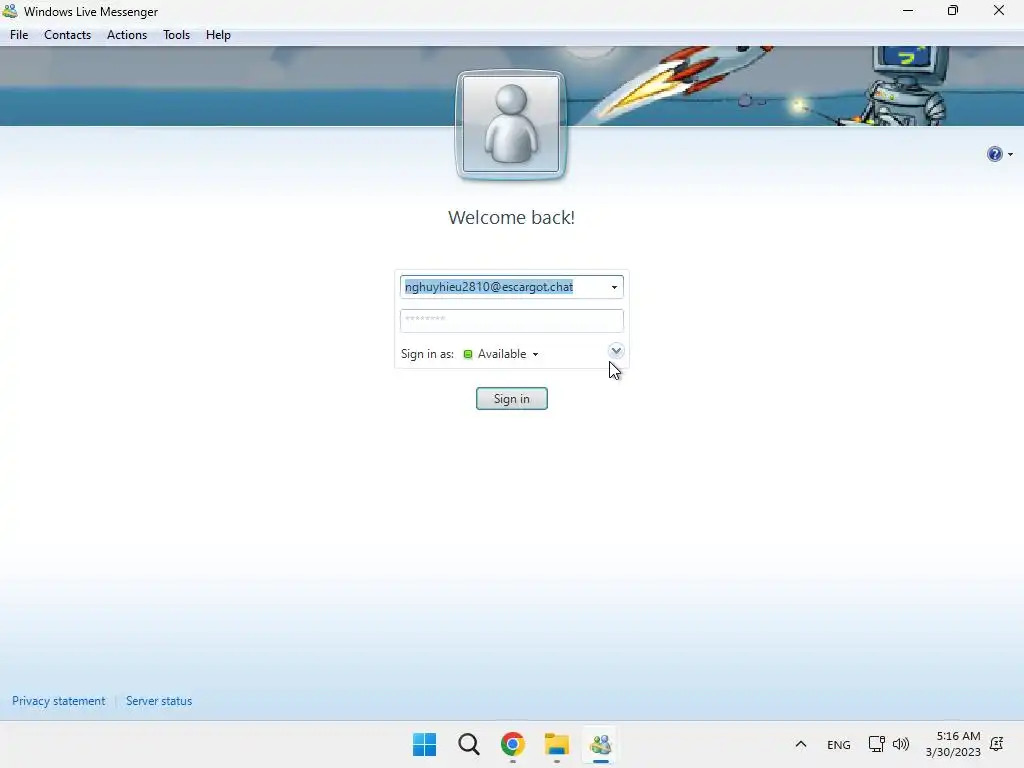Minimize the Messenger window

(x=908, y=11)
